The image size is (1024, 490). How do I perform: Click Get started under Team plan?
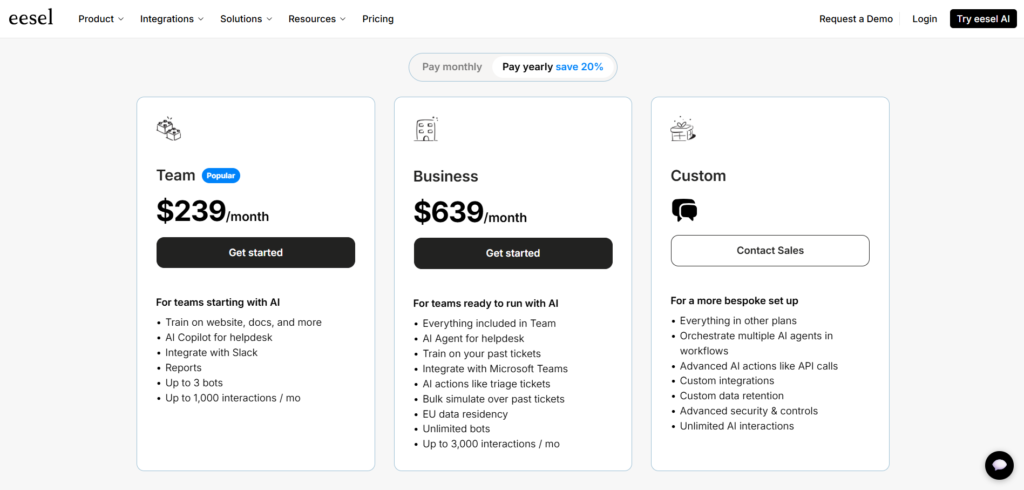(x=255, y=252)
